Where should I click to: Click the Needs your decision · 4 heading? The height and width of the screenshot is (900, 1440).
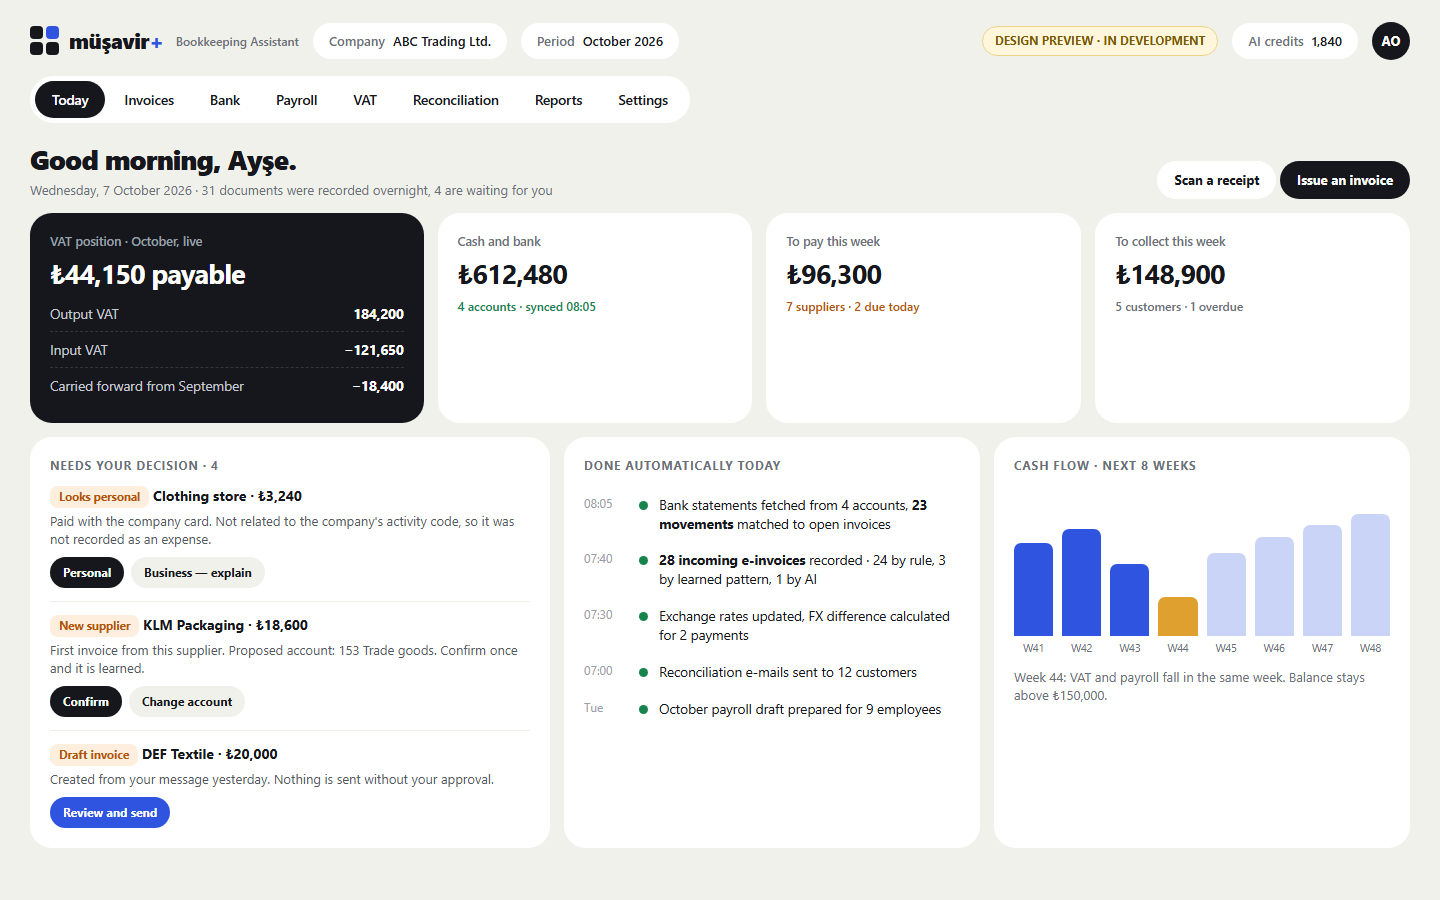tap(134, 466)
